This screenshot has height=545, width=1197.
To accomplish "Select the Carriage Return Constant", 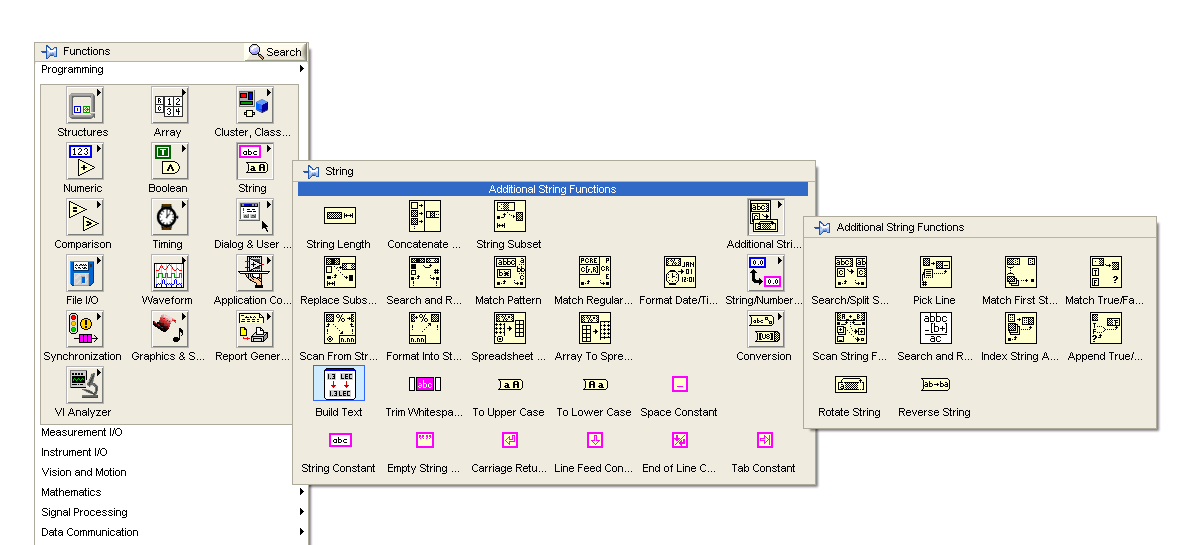I will (510, 440).
